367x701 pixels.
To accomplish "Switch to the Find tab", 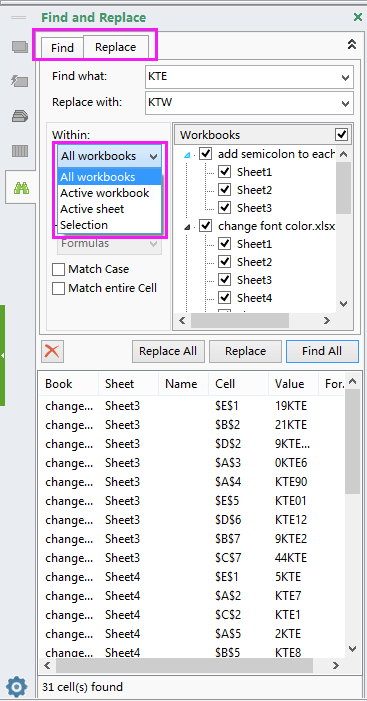I will [62, 47].
